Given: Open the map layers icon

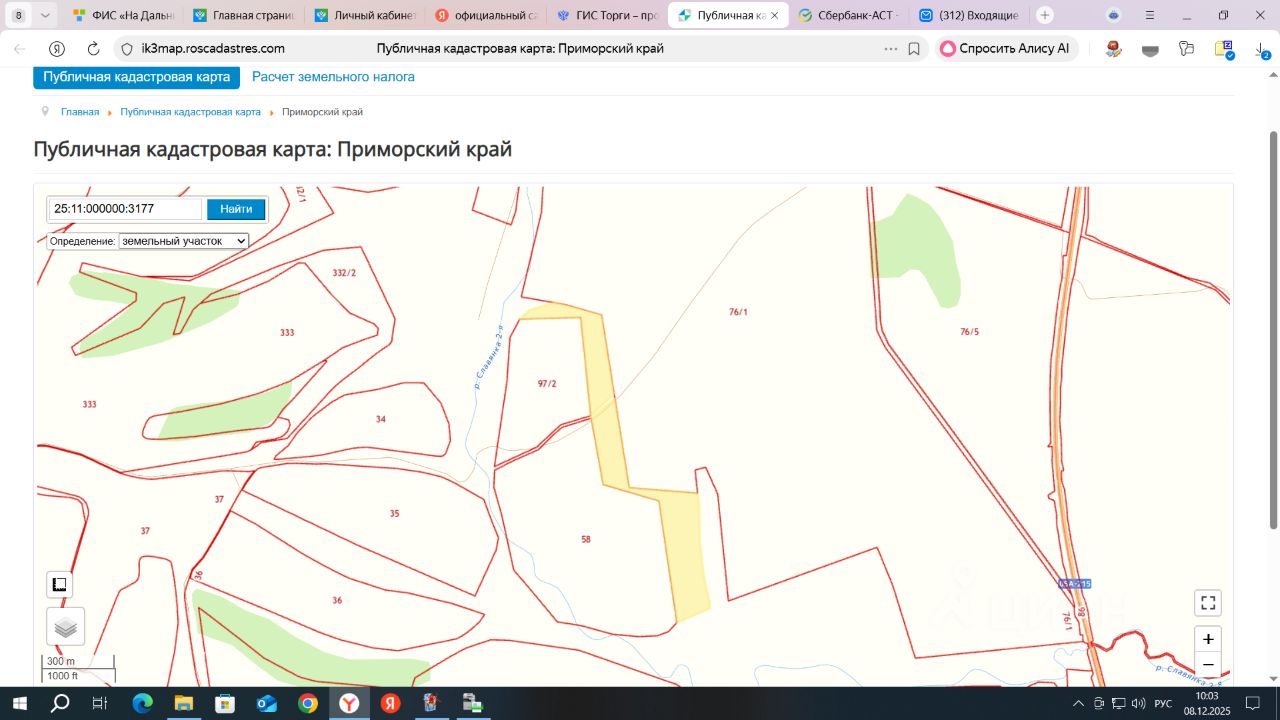Looking at the screenshot, I should point(65,627).
